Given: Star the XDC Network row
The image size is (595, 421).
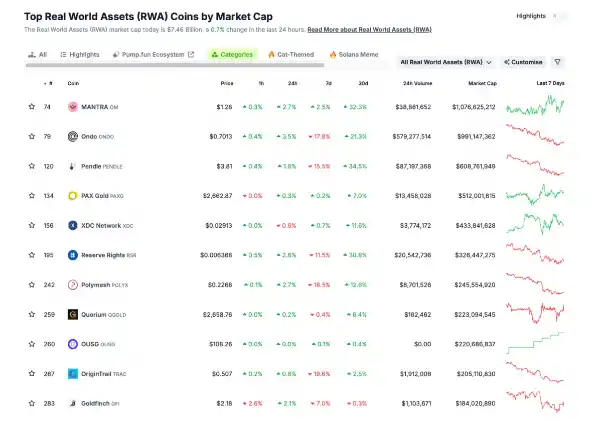Looking at the screenshot, I should pyautogui.click(x=32, y=225).
